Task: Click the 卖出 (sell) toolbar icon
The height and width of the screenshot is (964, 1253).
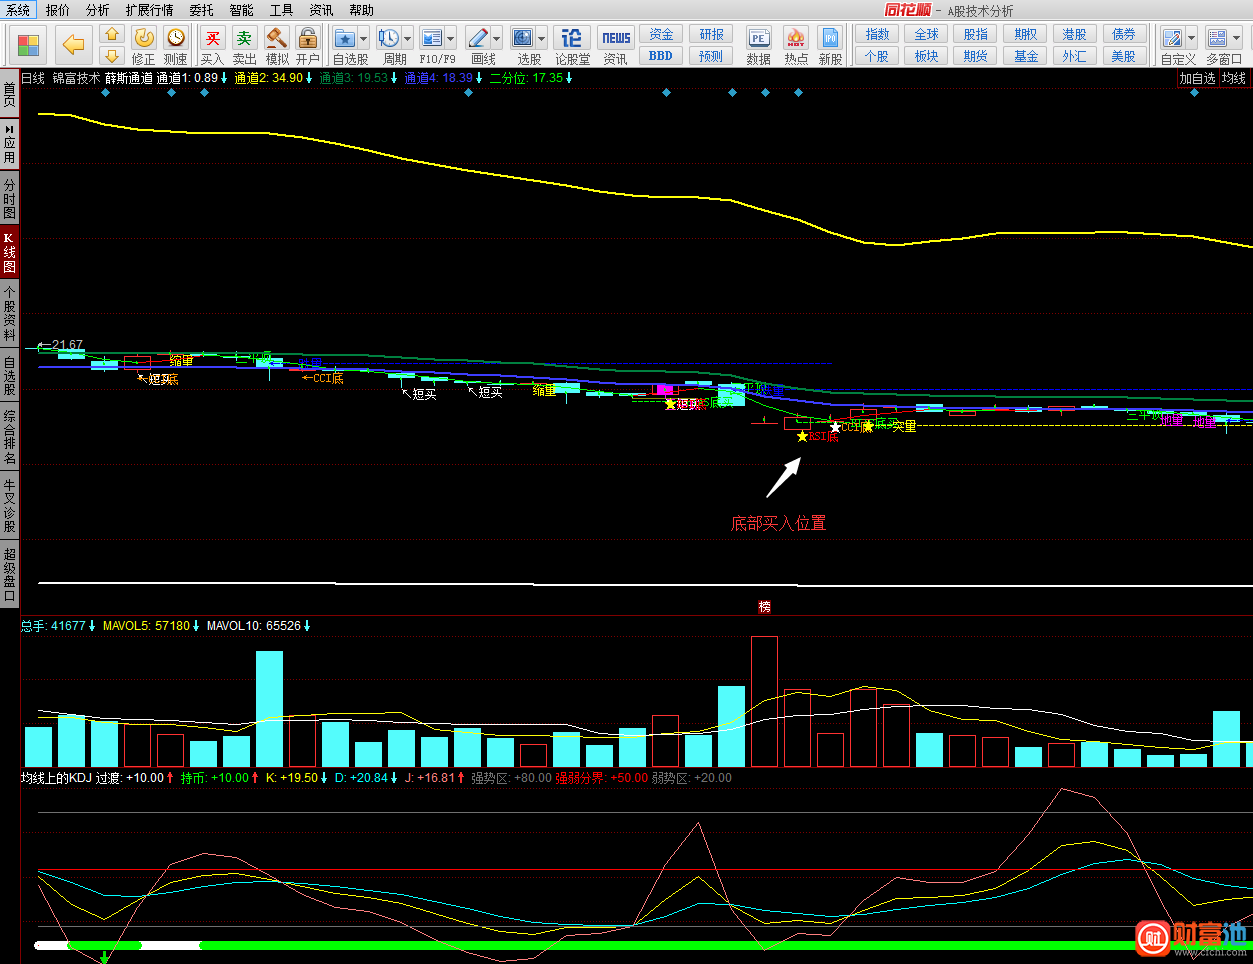Action: coord(244,39)
